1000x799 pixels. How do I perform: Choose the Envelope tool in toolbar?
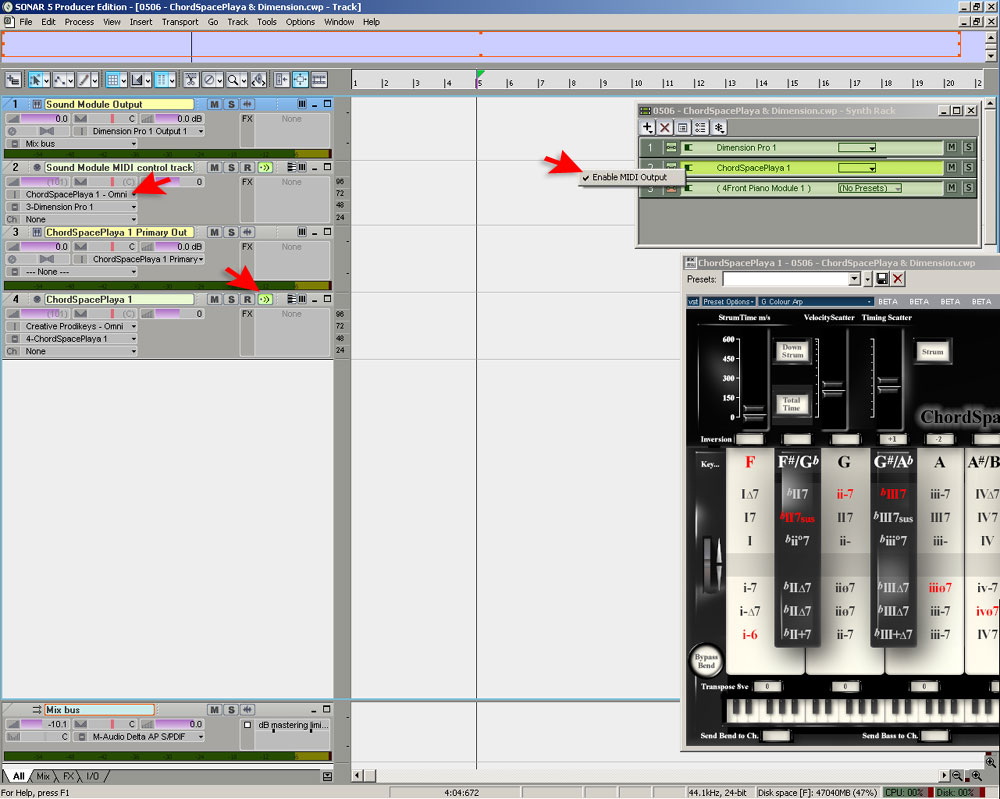59,80
